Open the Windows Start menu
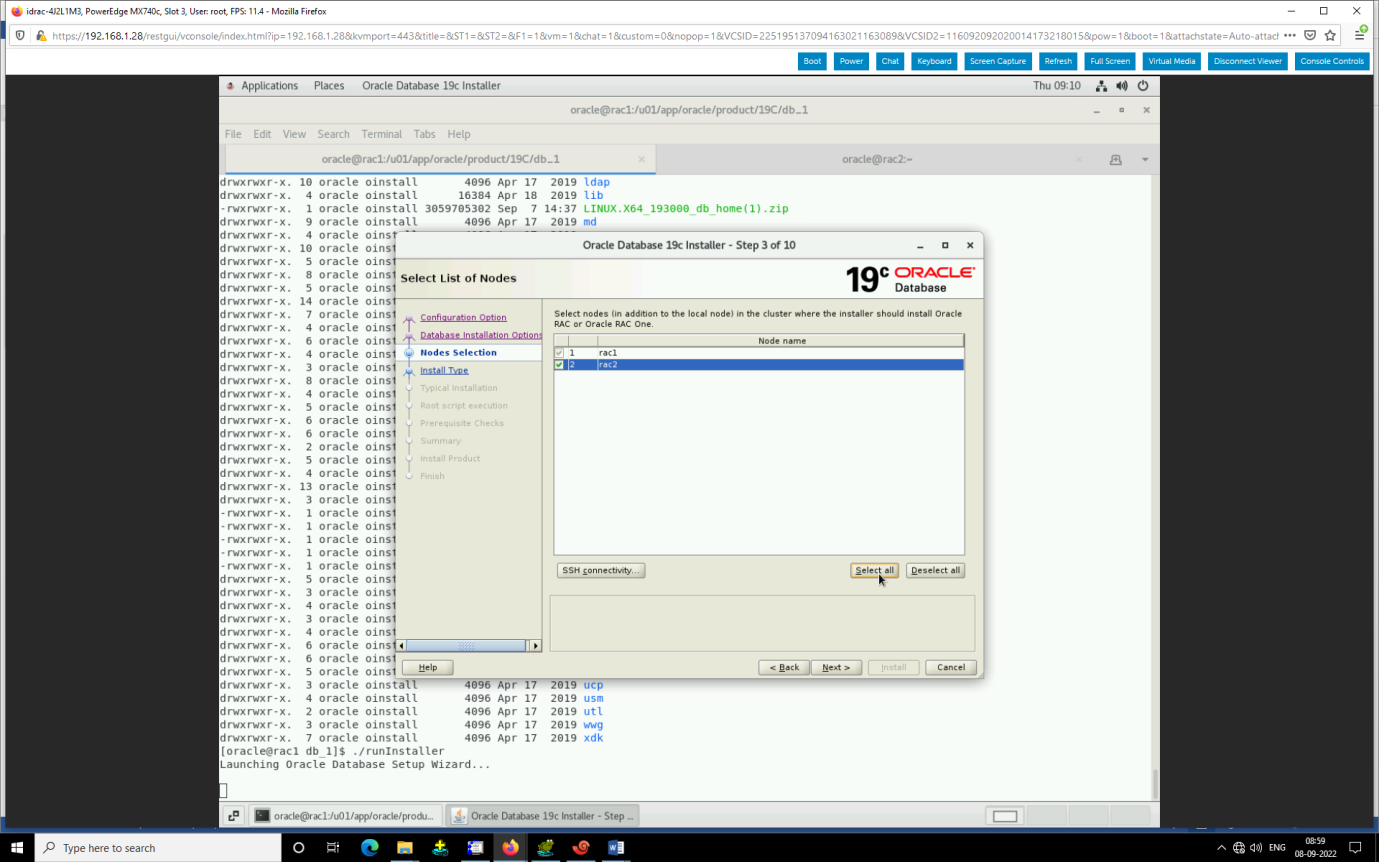Screen dimensions: 1379x862 pyautogui.click(x=17, y=847)
